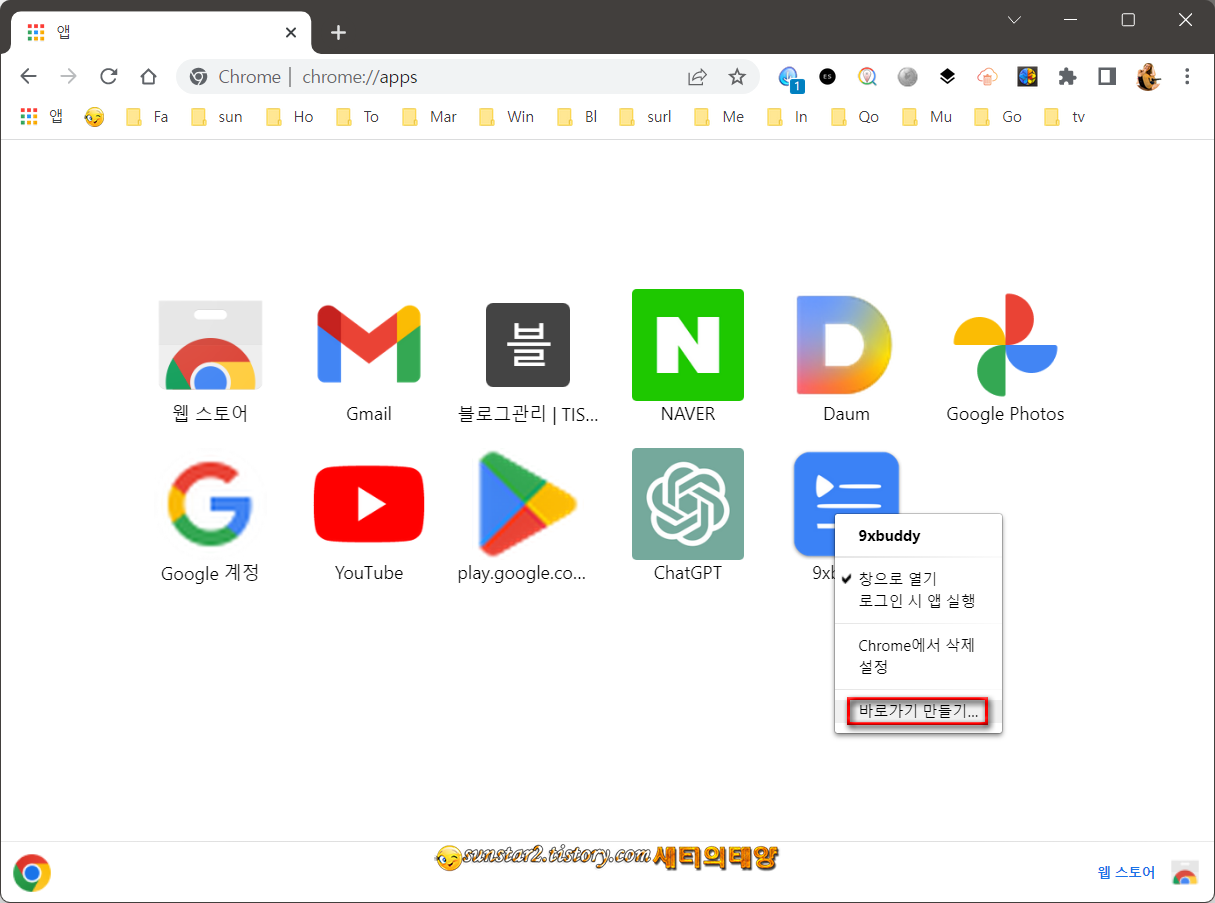
Task: Click the layers stack extension icon
Action: point(947,77)
